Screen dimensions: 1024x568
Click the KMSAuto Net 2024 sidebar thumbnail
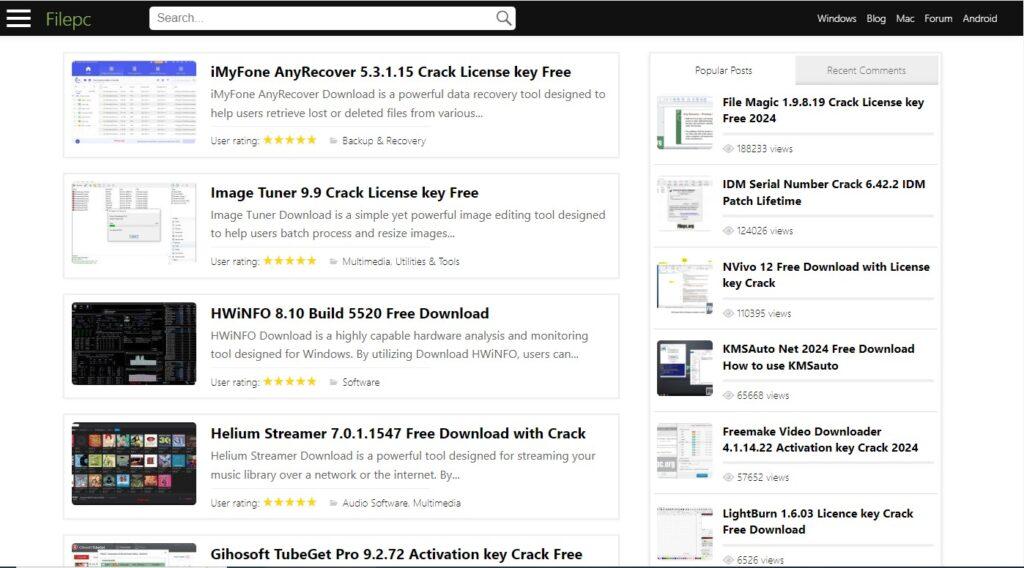click(684, 368)
